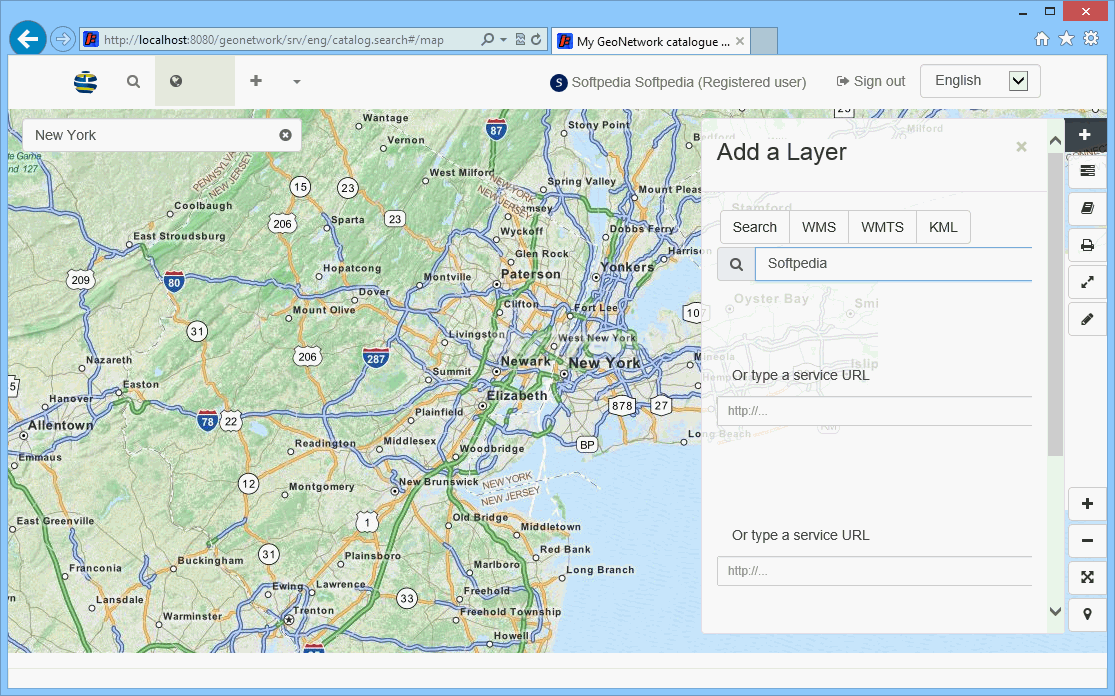Click the browser back button
The height and width of the screenshot is (696, 1115).
click(28, 39)
